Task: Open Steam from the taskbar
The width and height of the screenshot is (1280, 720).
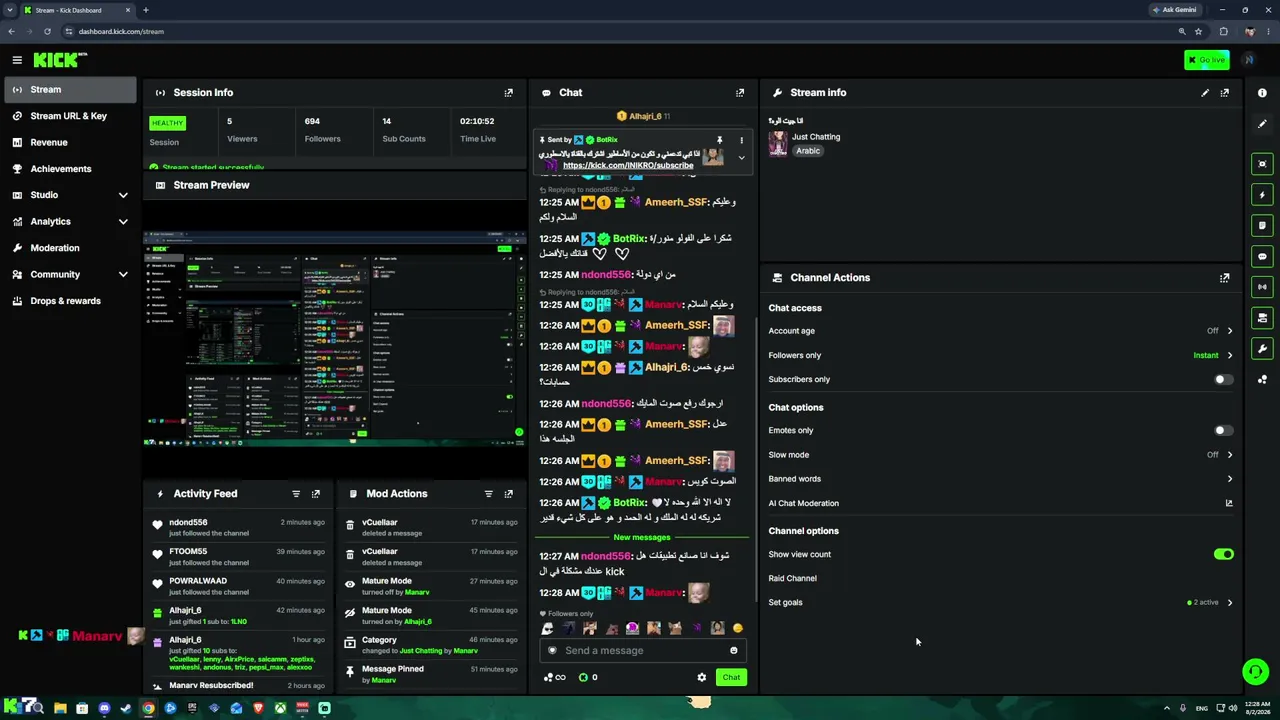Action: 126,709
